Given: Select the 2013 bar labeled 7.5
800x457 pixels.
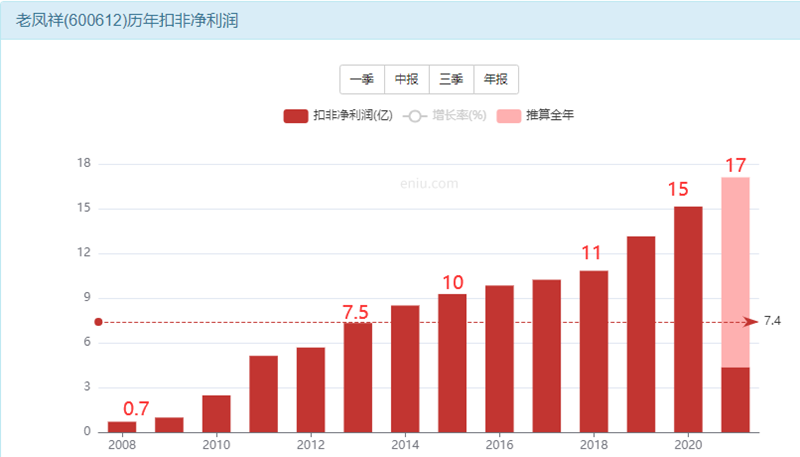Looking at the screenshot, I should 358,377.
